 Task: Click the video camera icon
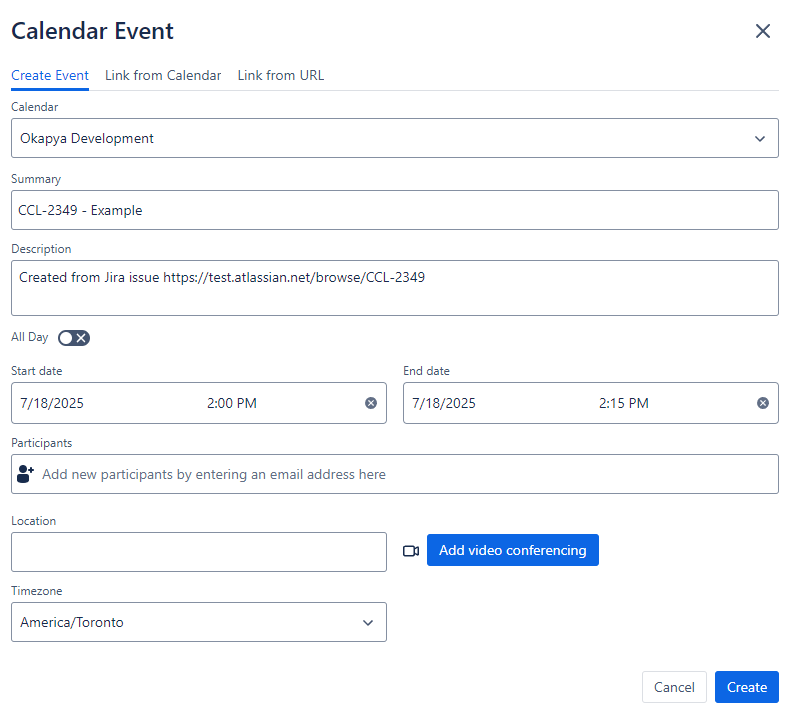coord(410,551)
